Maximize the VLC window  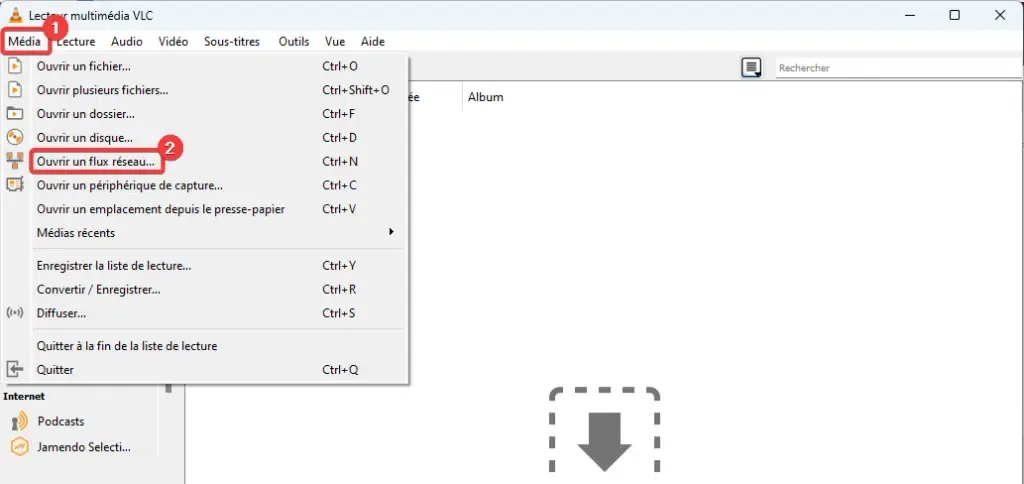pyautogui.click(x=954, y=15)
